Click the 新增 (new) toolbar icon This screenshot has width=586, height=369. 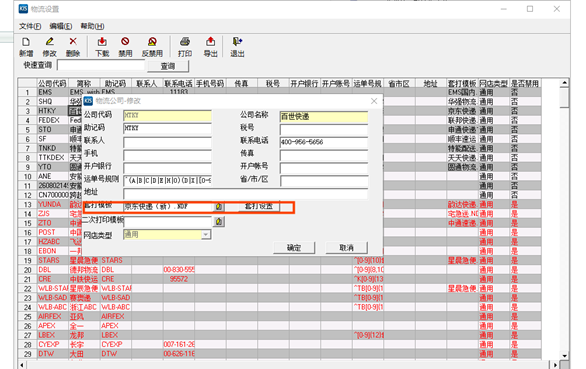click(x=26, y=42)
